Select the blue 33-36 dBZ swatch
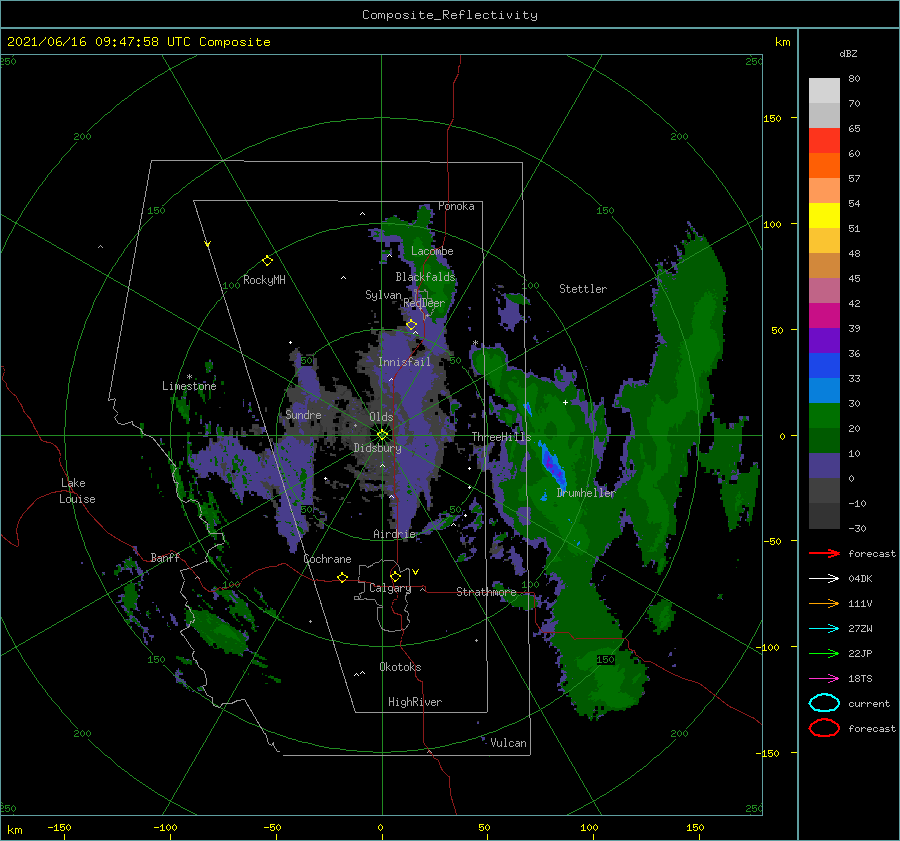 [824, 365]
